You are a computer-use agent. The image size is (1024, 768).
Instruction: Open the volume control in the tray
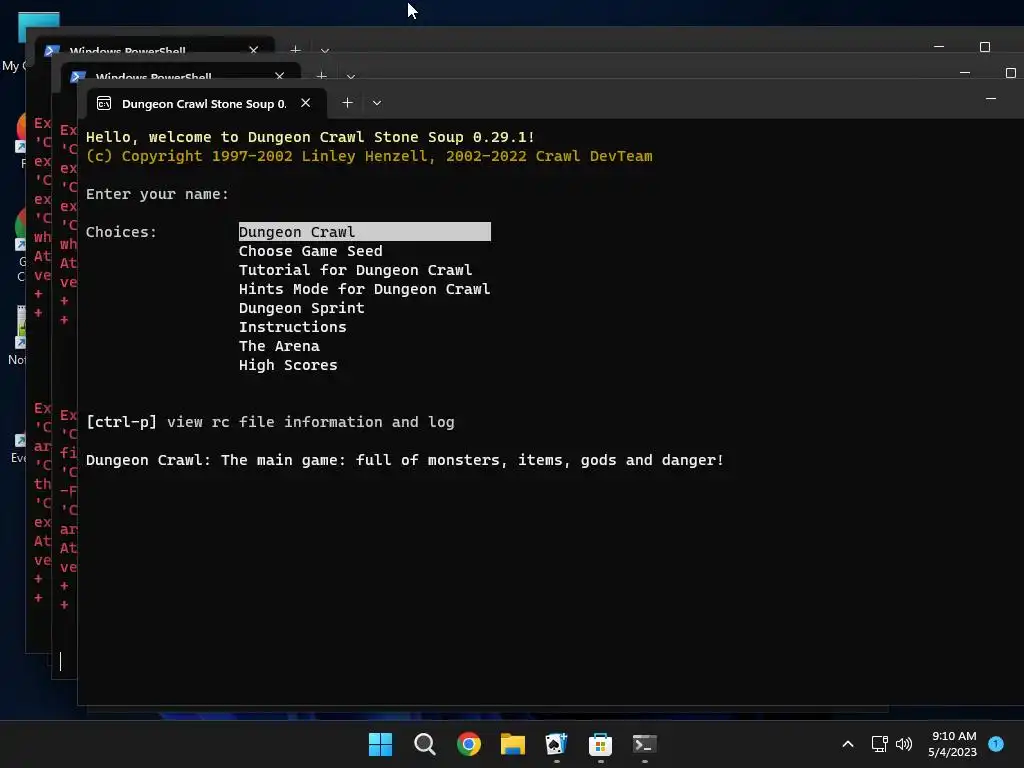pos(904,744)
